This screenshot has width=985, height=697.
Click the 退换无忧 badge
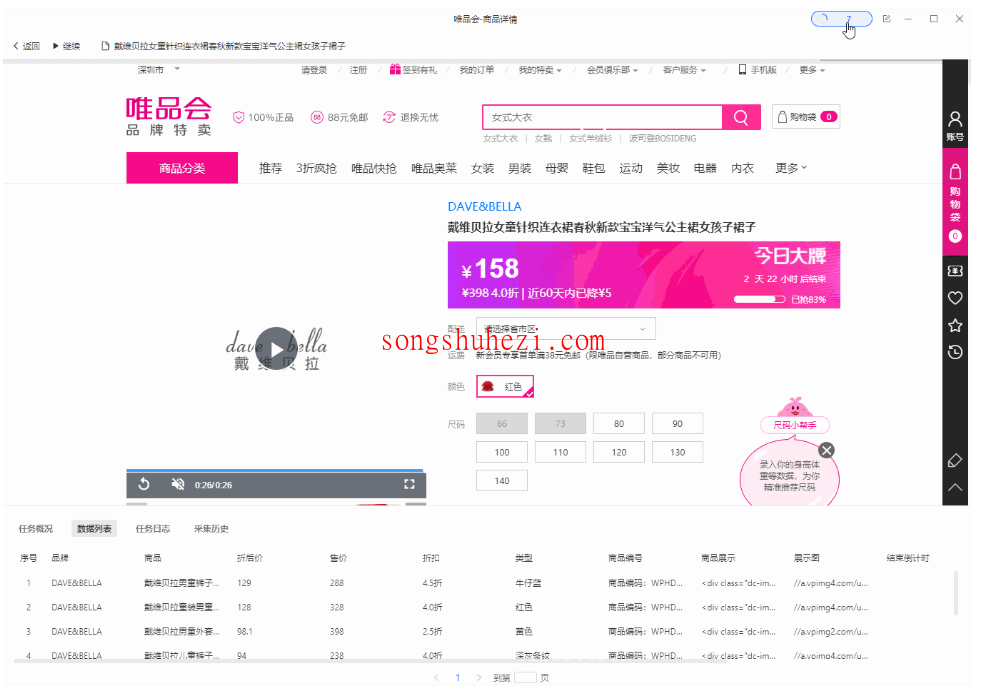click(x=410, y=117)
